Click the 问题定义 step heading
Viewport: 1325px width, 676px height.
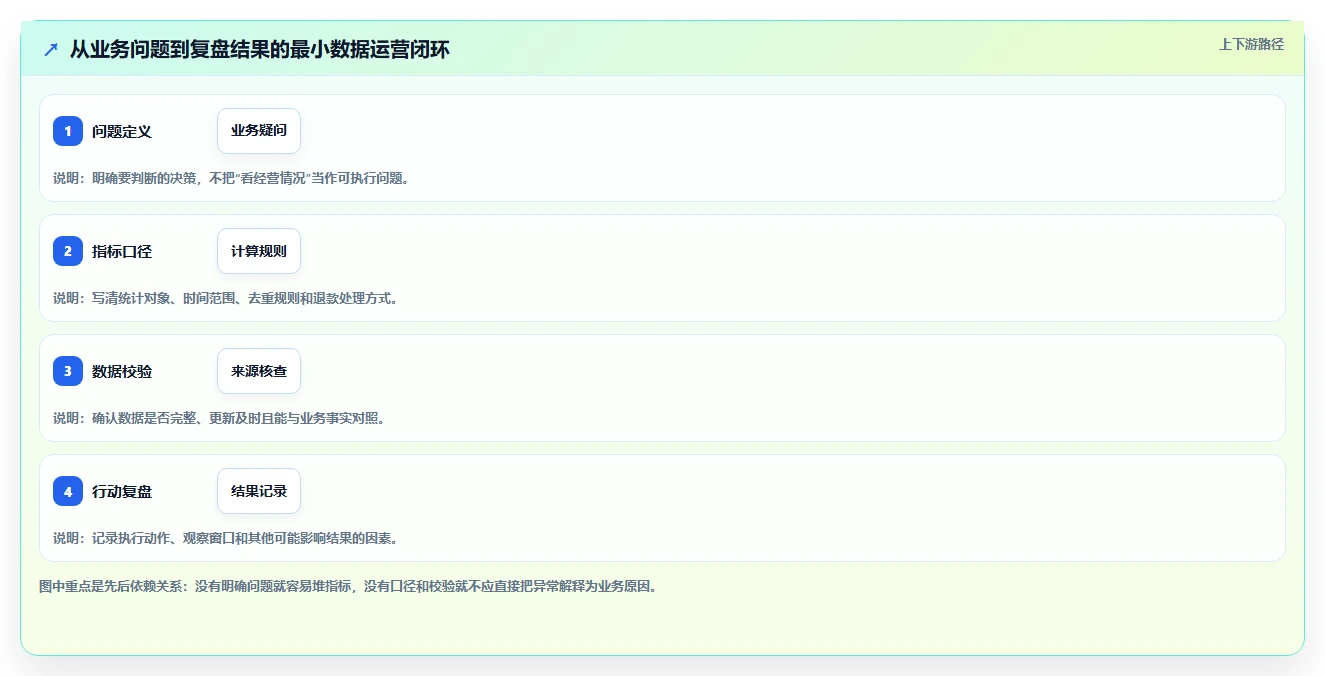point(122,131)
